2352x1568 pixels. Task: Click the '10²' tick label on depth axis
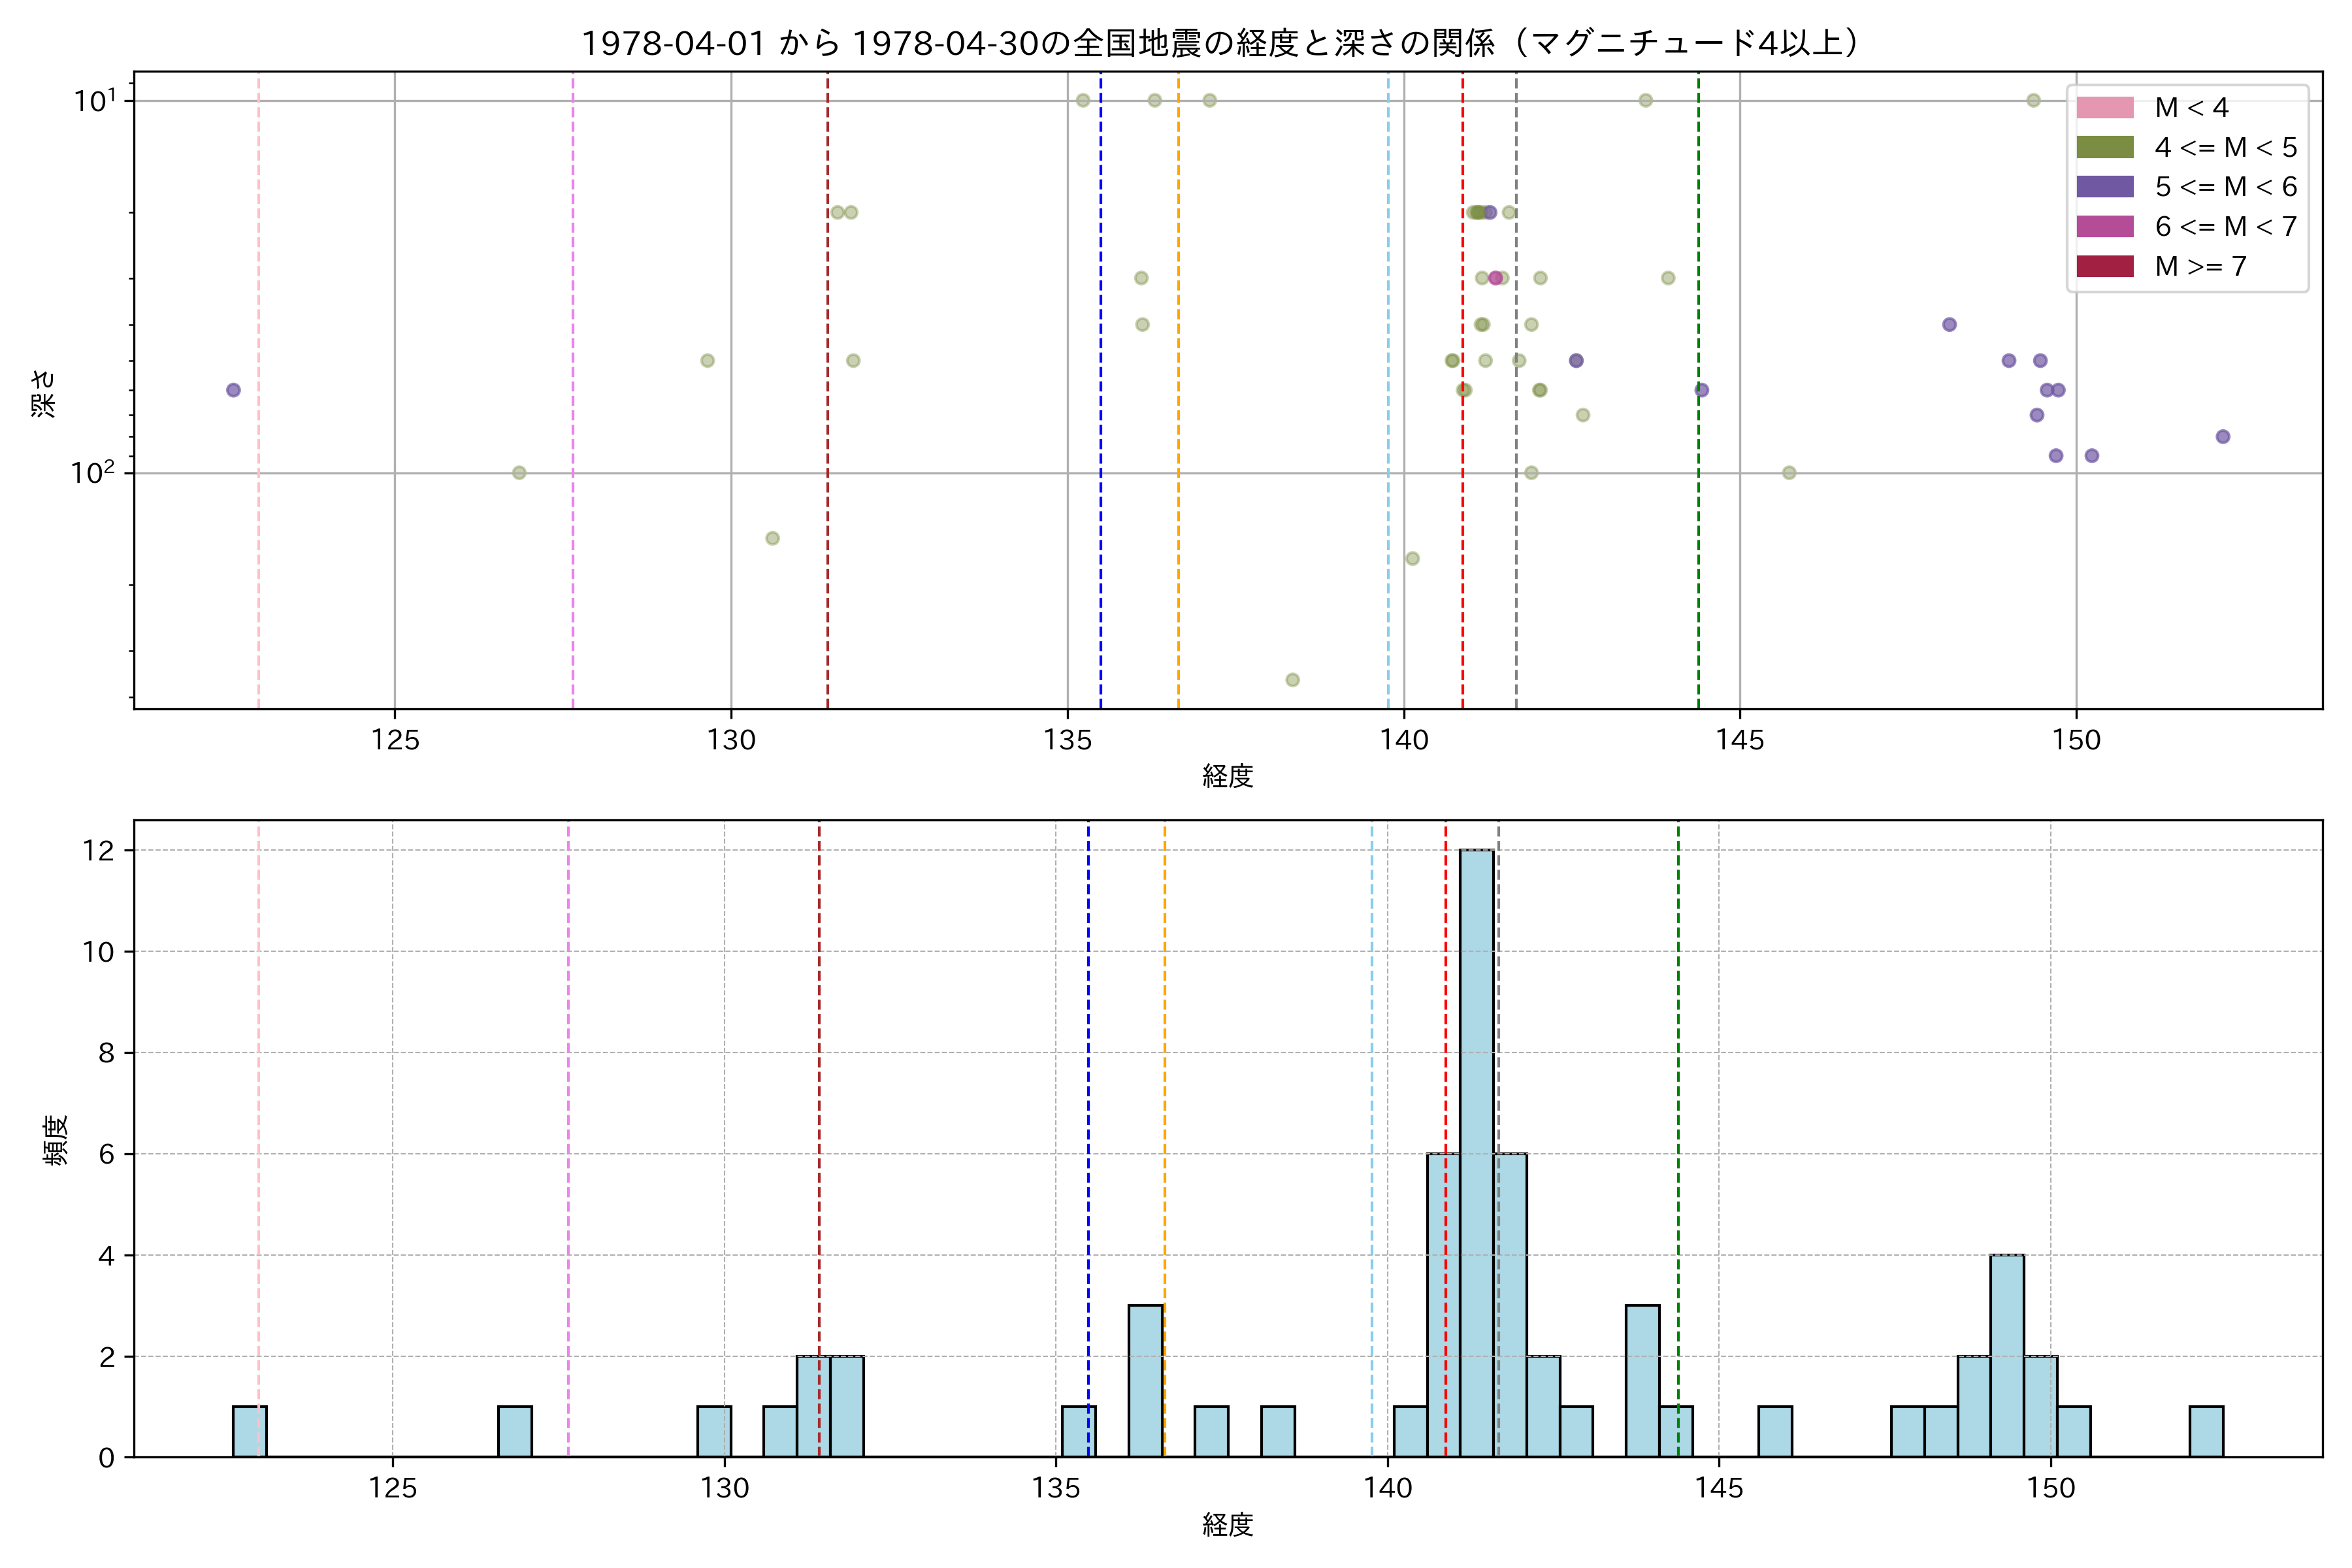point(93,472)
